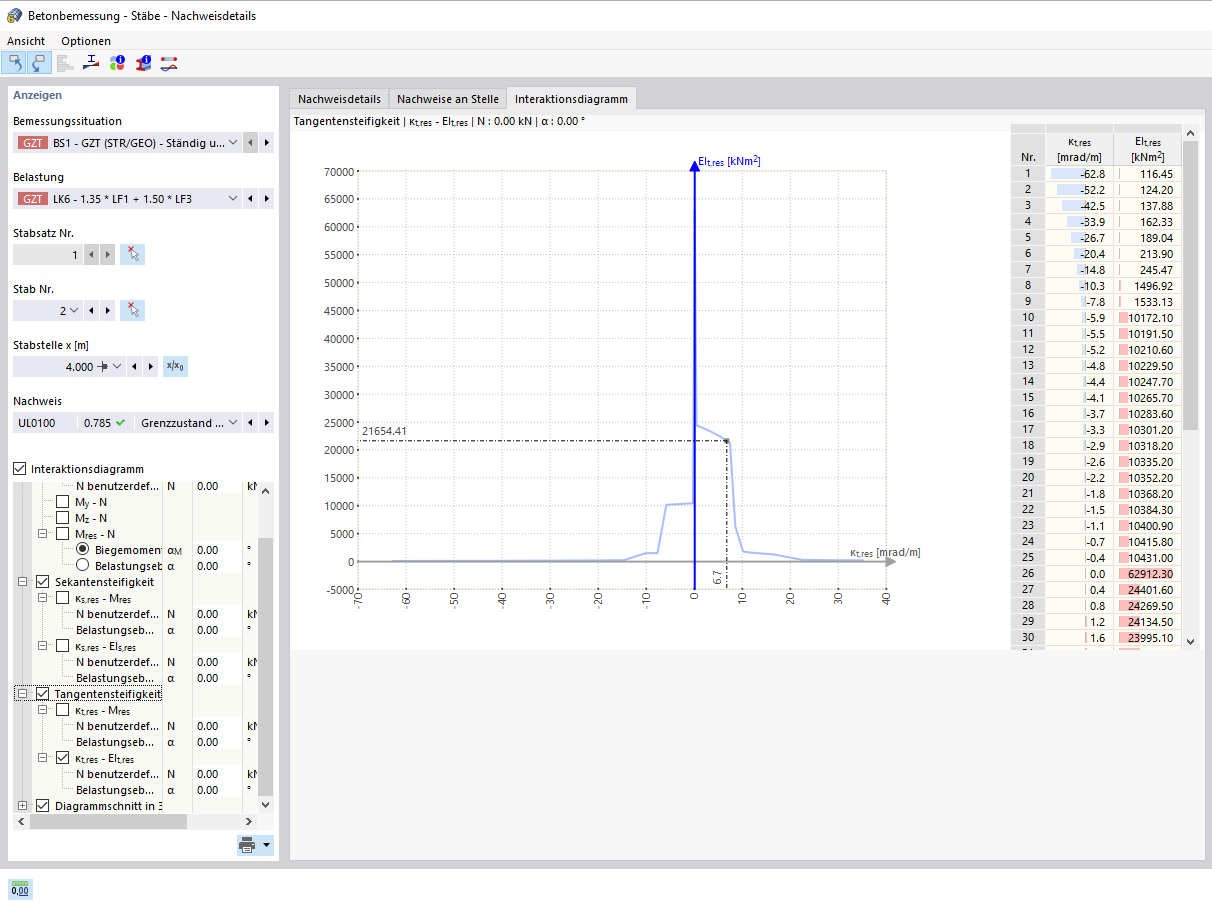Click the printer icon

click(x=247, y=846)
